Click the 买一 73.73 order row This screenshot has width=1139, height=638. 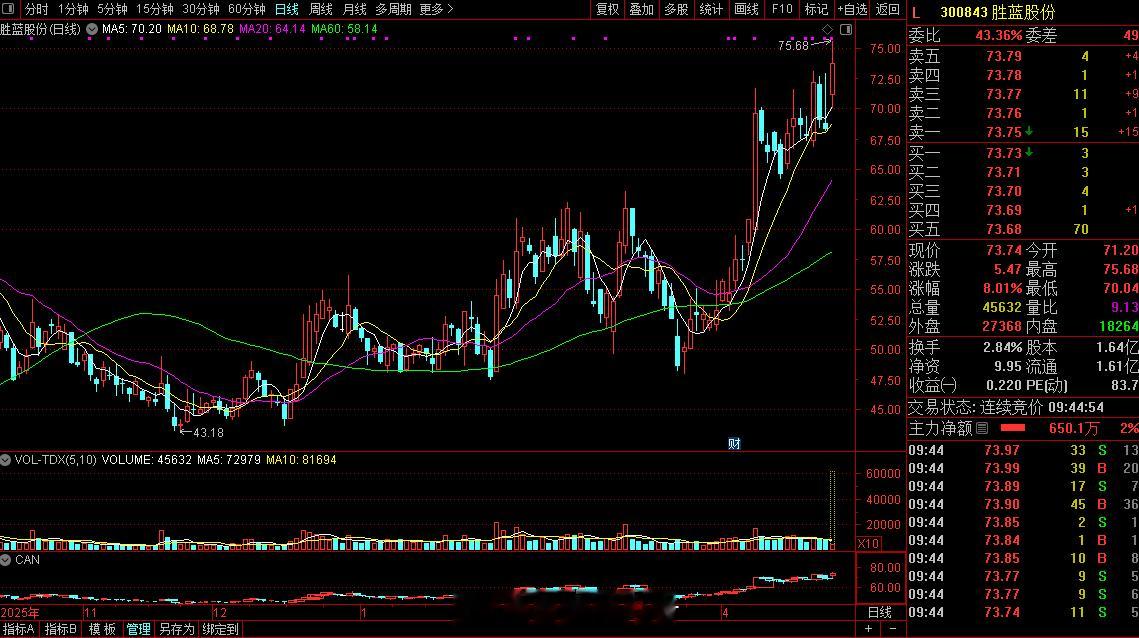(1023, 153)
